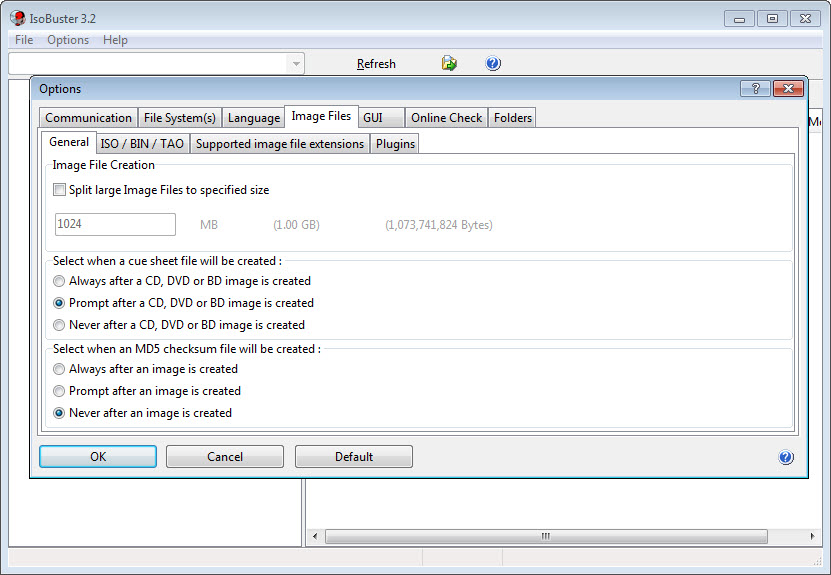Confirm settings with the OK button

point(98,457)
